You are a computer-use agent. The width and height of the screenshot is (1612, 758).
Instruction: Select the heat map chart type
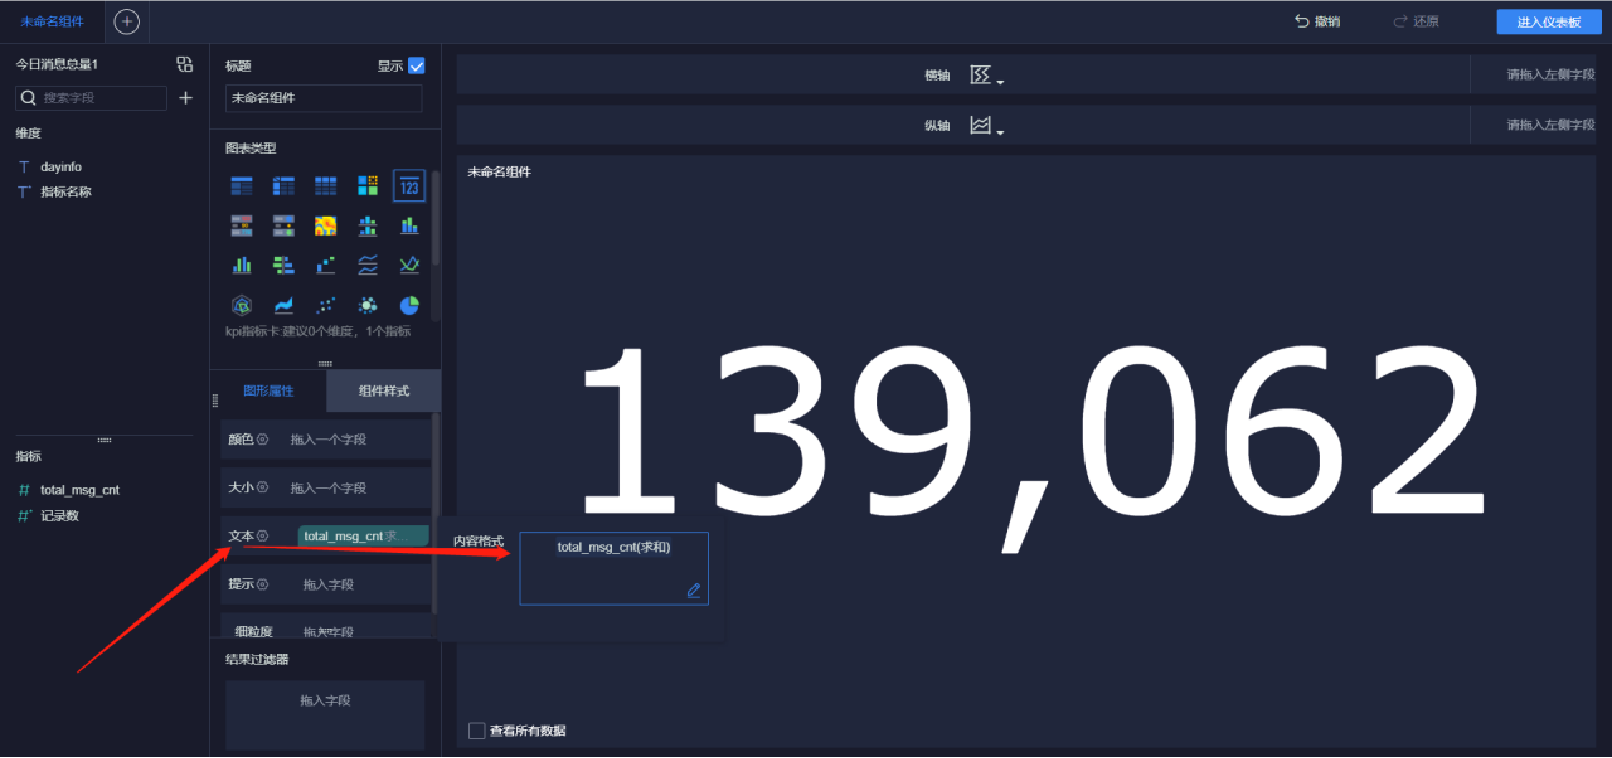pos(326,226)
